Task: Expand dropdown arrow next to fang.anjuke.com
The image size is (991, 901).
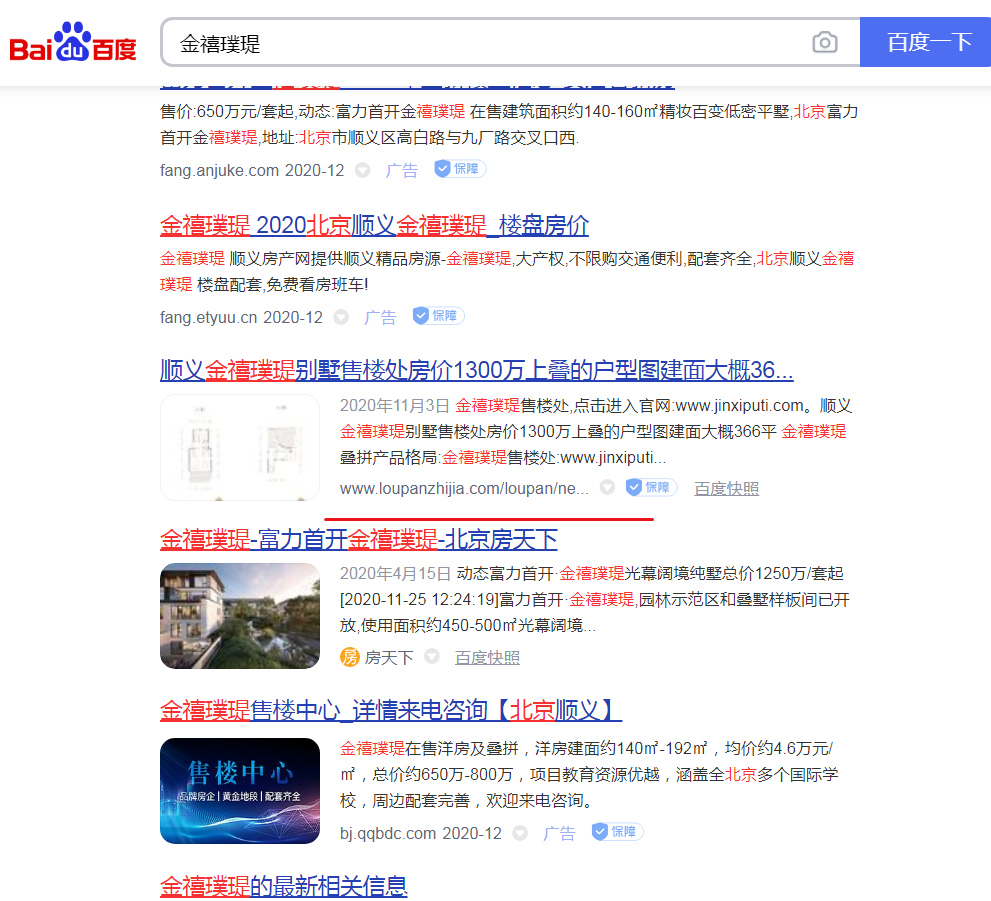Action: [x=362, y=170]
